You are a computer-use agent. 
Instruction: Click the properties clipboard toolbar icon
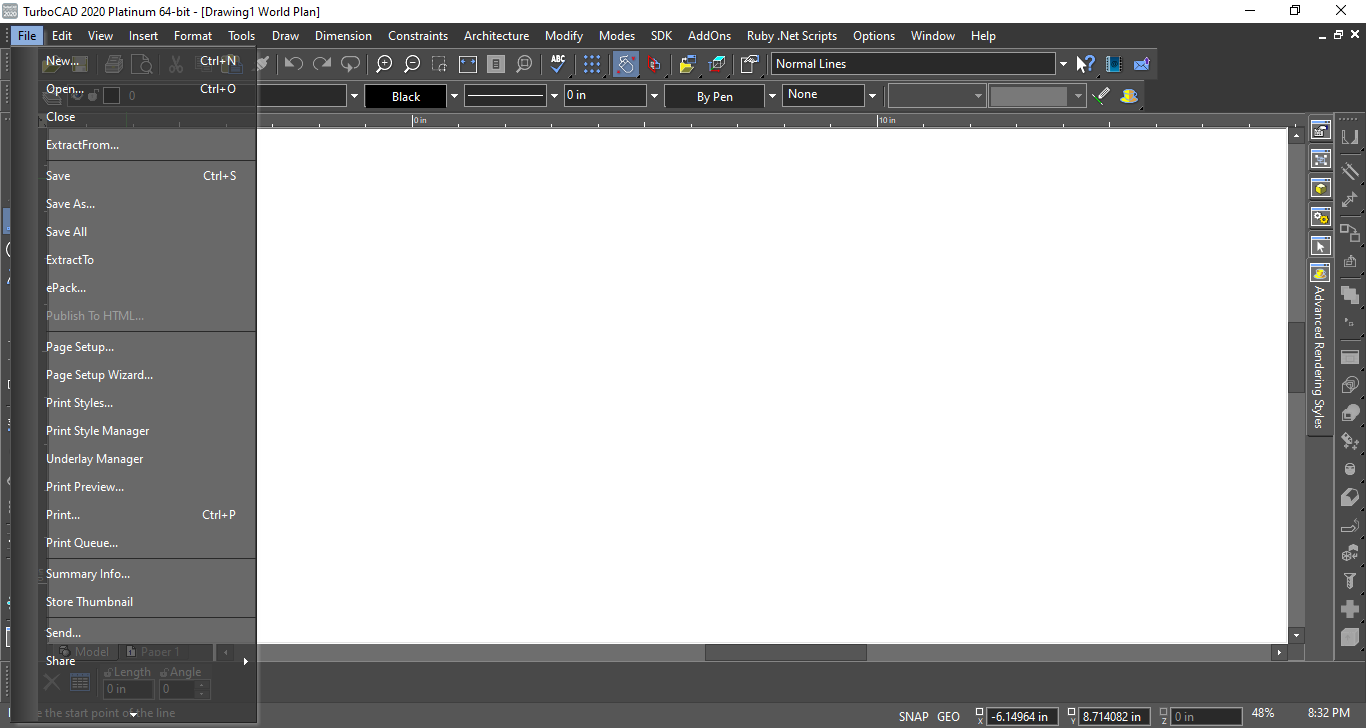(x=749, y=64)
